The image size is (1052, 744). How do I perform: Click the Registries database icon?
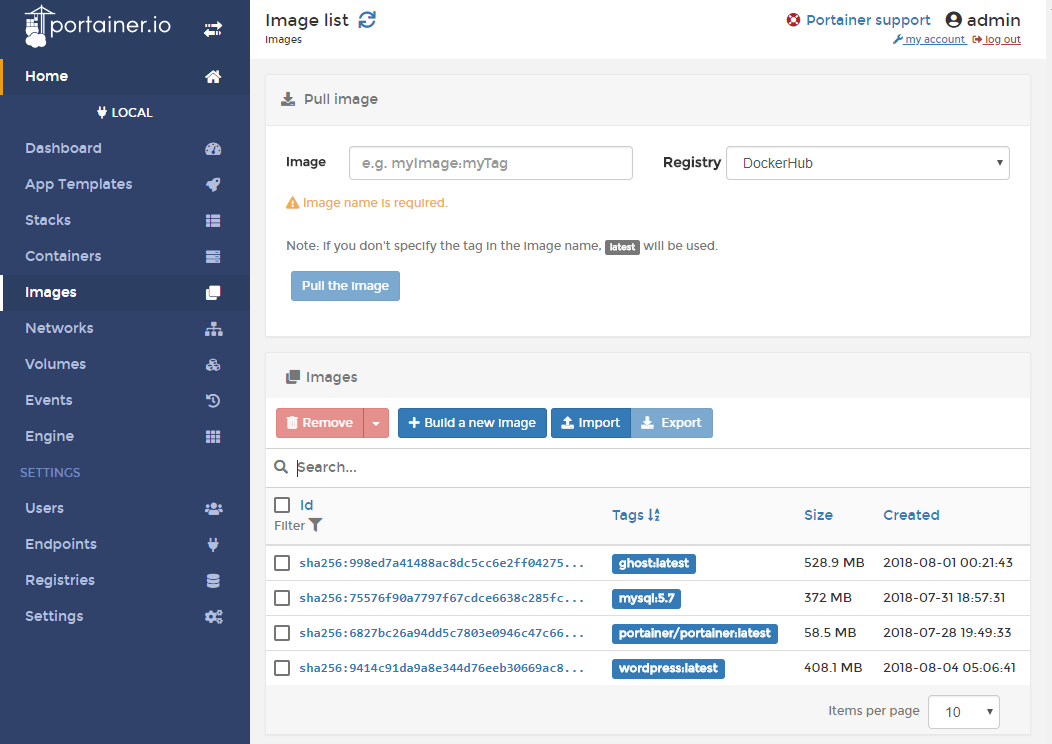point(213,581)
